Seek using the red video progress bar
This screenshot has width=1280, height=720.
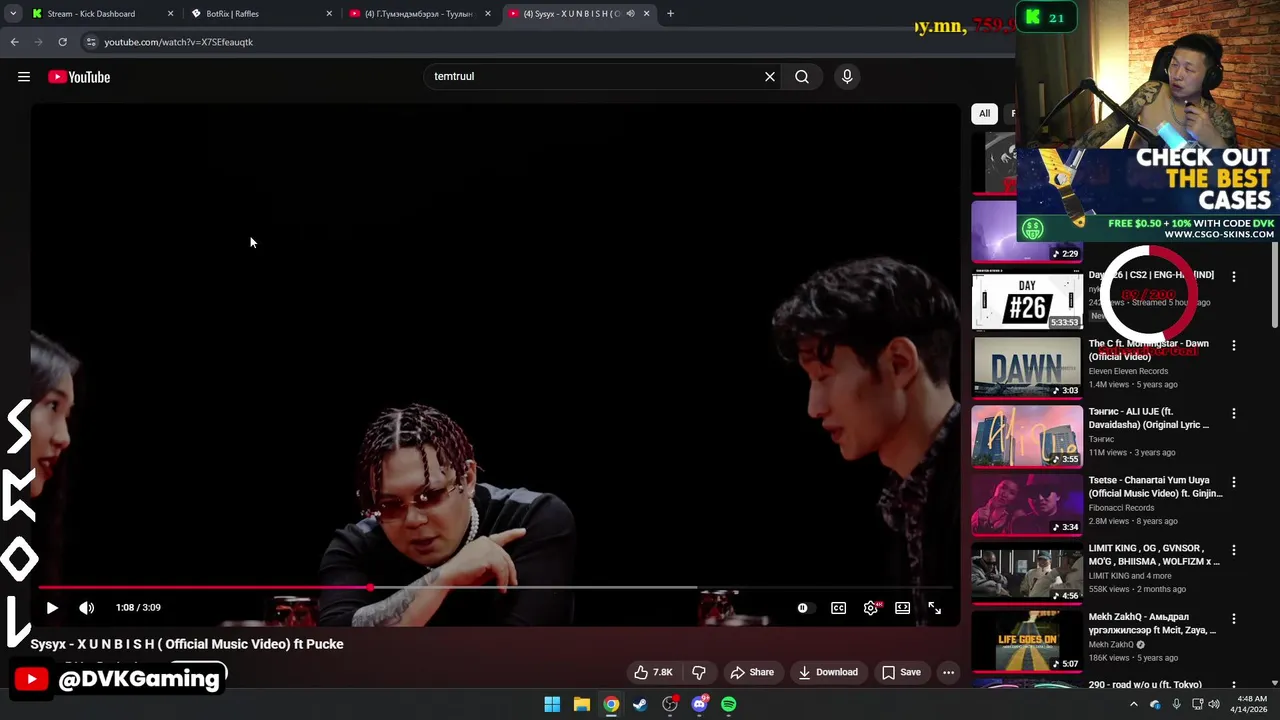tap(495, 588)
